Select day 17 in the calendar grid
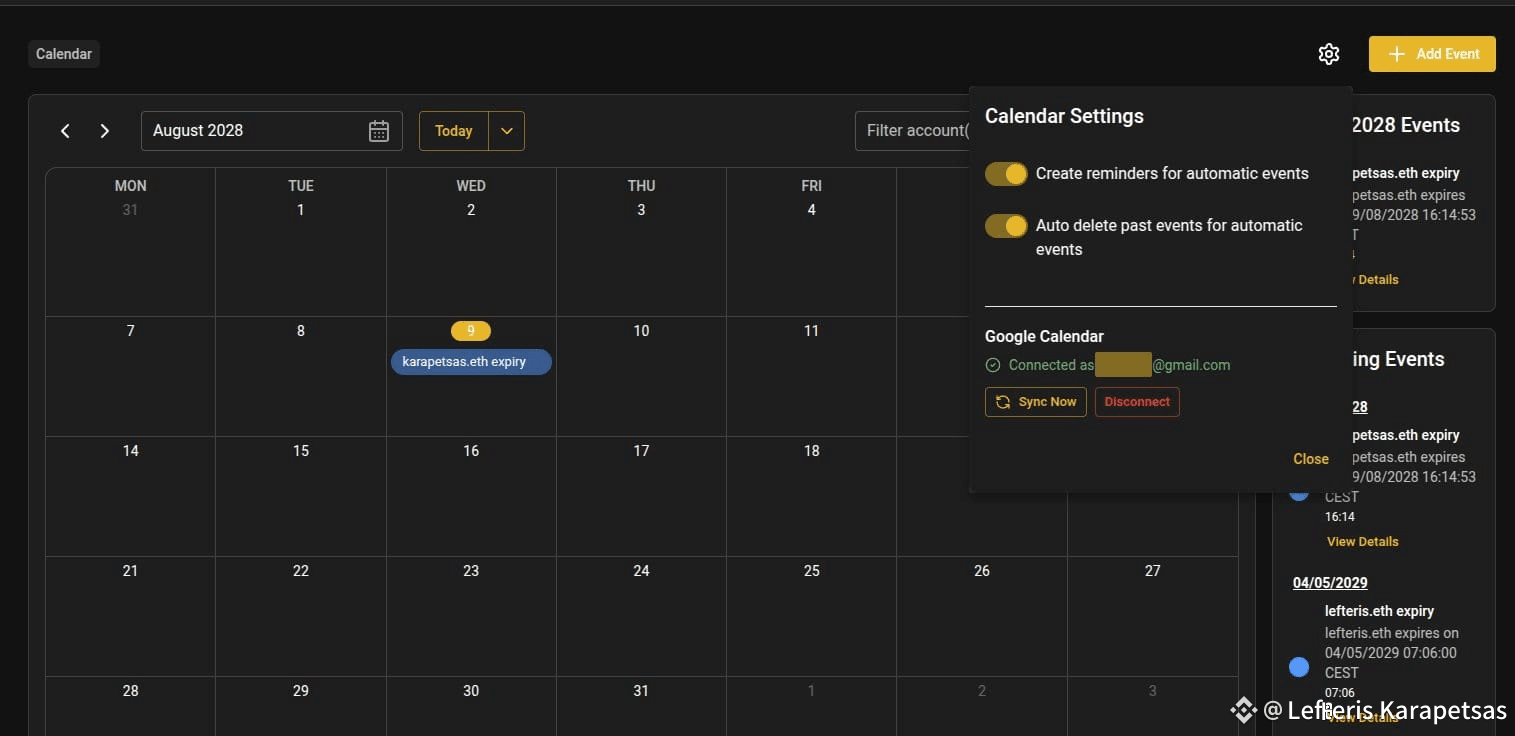Viewport: 1515px width, 736px height. tap(641, 451)
